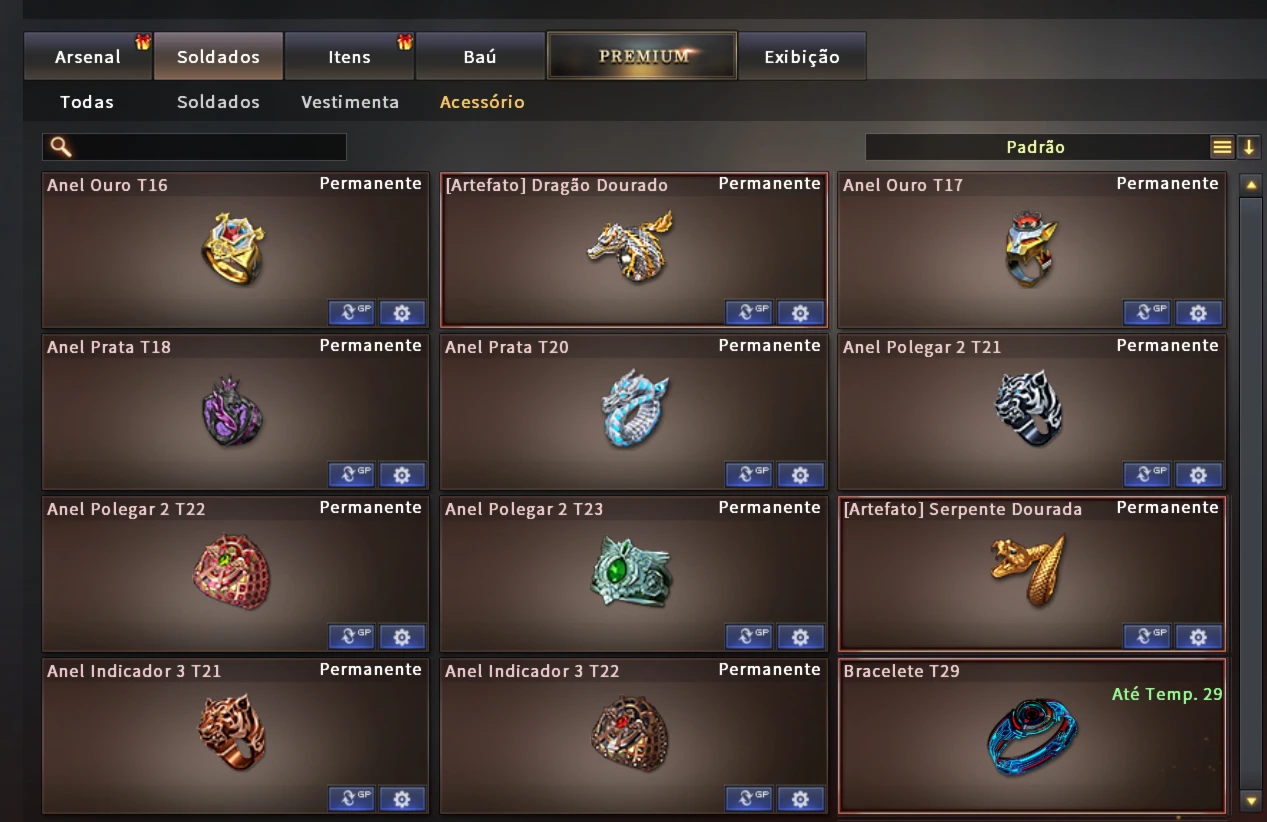Click GP exchange icon on Dragão Dourado artifact
This screenshot has height=822, width=1267.
(x=749, y=313)
